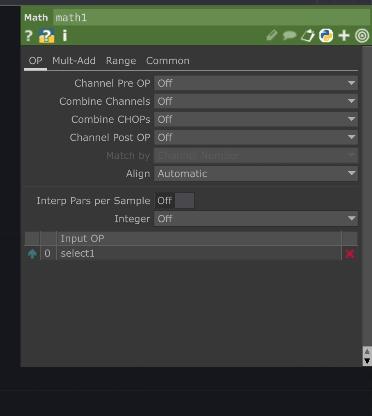This screenshot has height=416, width=372.
Task: Click the index 0 cell of select1 row
Action: [x=47, y=254]
